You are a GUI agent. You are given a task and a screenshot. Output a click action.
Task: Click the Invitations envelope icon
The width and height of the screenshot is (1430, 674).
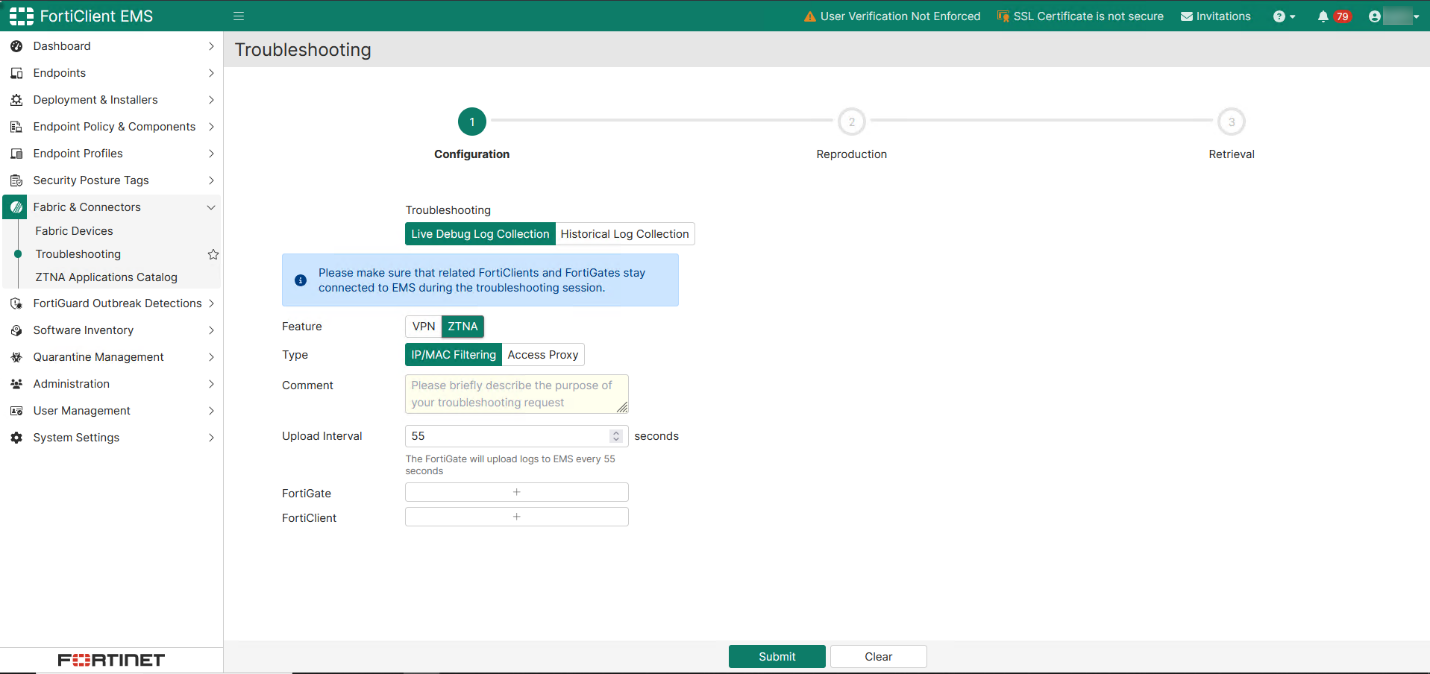tap(1187, 17)
